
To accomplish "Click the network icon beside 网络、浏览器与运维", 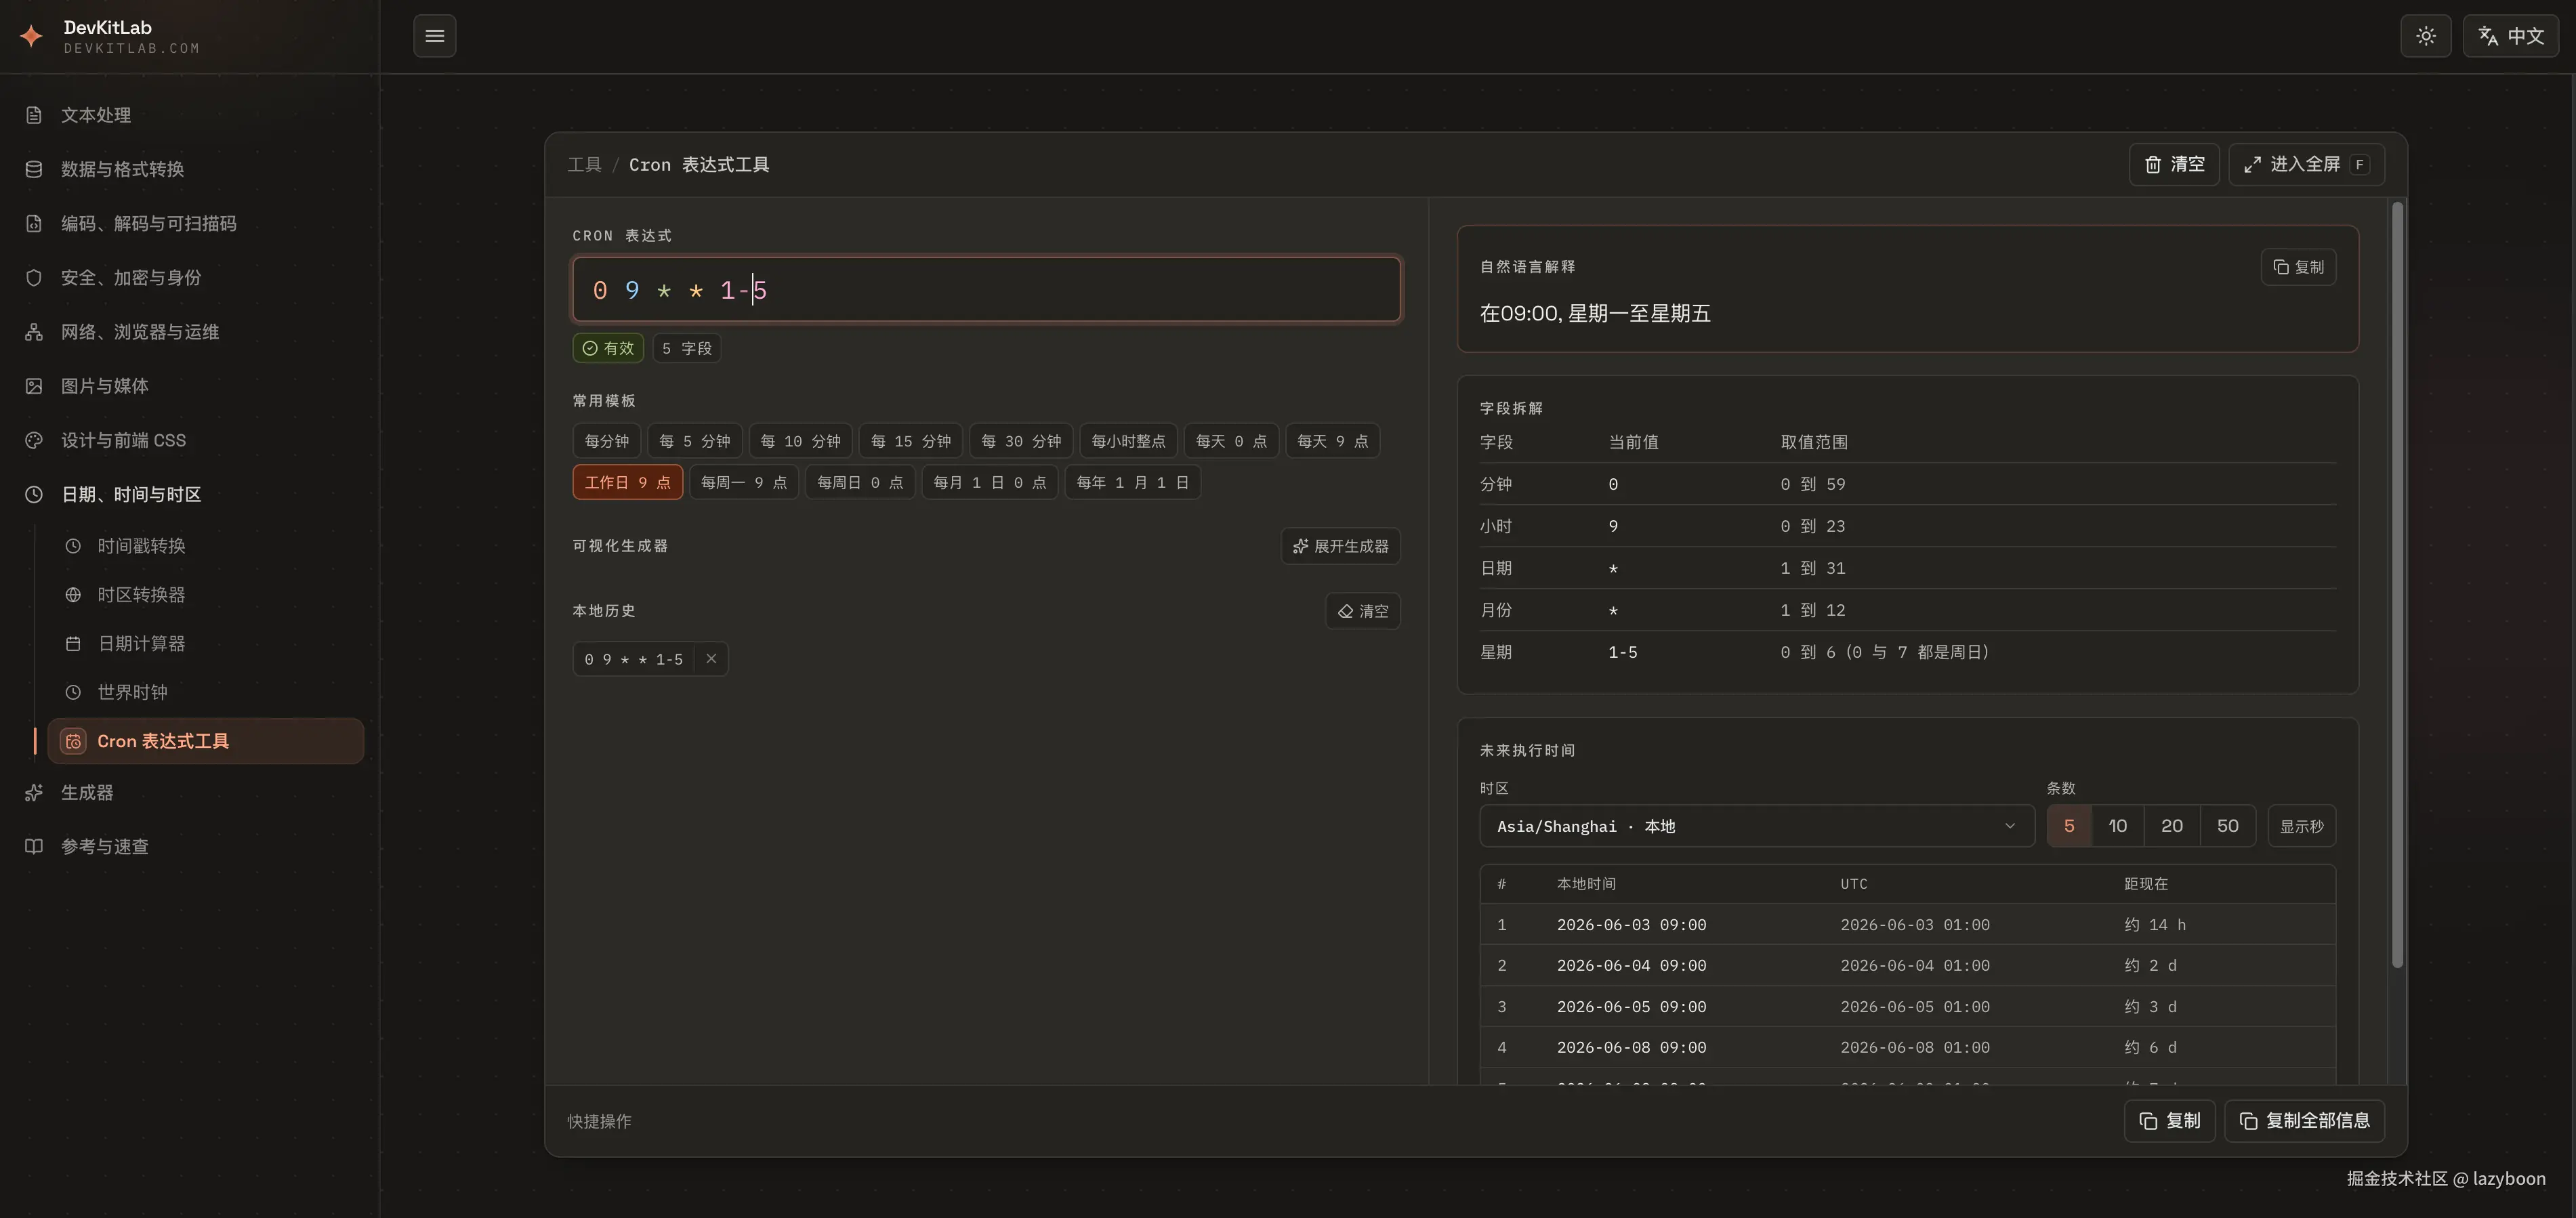I will 34,332.
